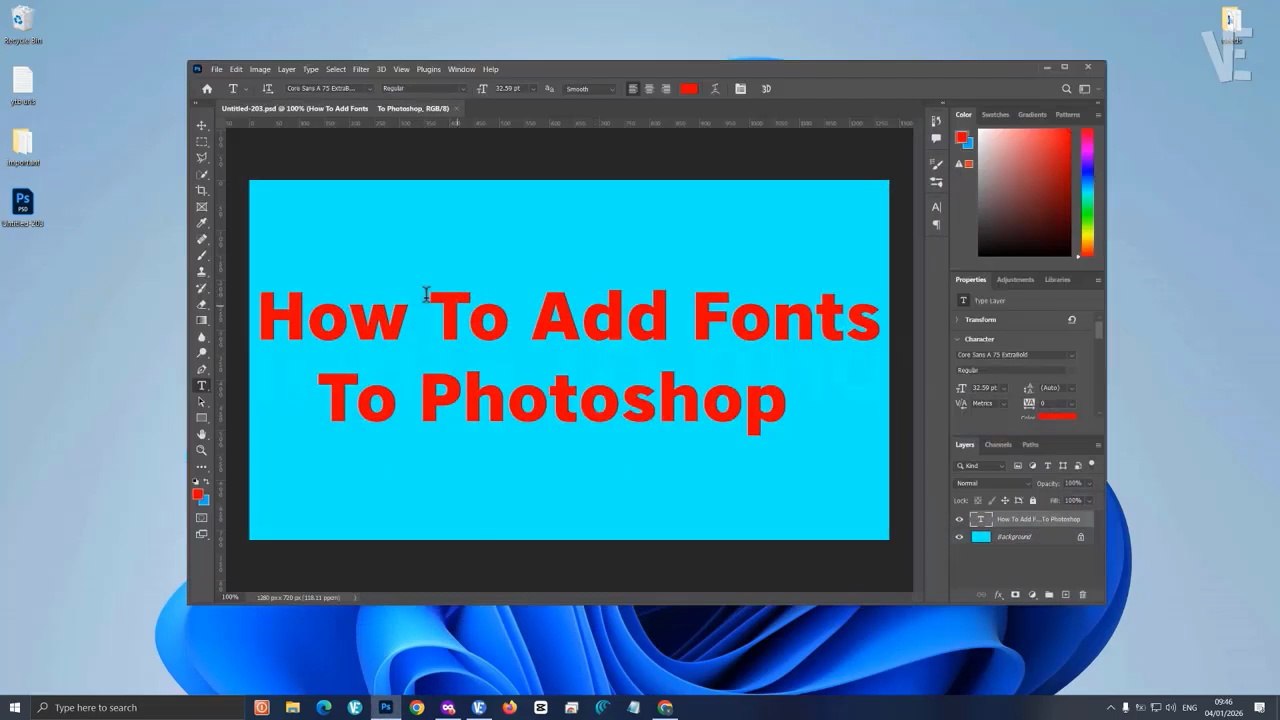1280x720 pixels.
Task: Toggle lock position in Layers panel
Action: coord(1005,500)
